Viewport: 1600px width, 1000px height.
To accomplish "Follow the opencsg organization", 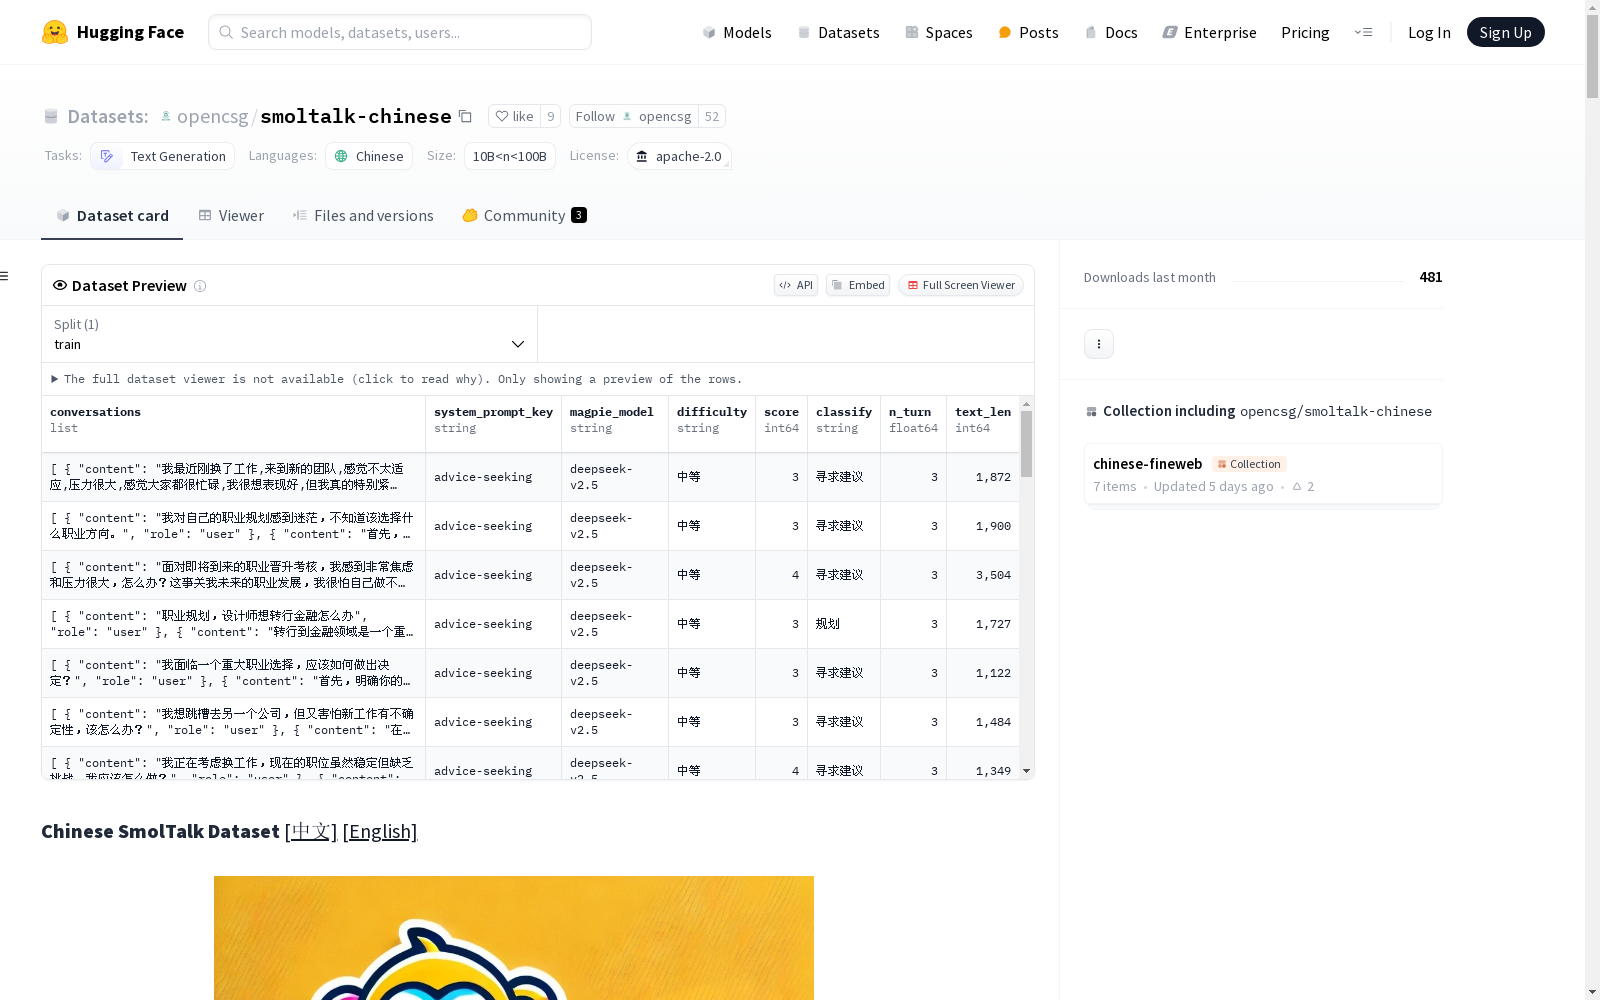I will [x=634, y=116].
